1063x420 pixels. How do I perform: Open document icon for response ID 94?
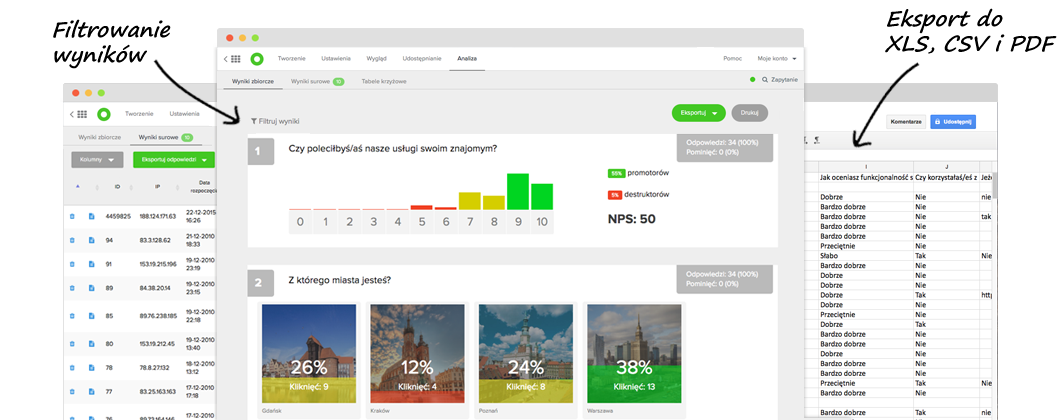coord(91,240)
